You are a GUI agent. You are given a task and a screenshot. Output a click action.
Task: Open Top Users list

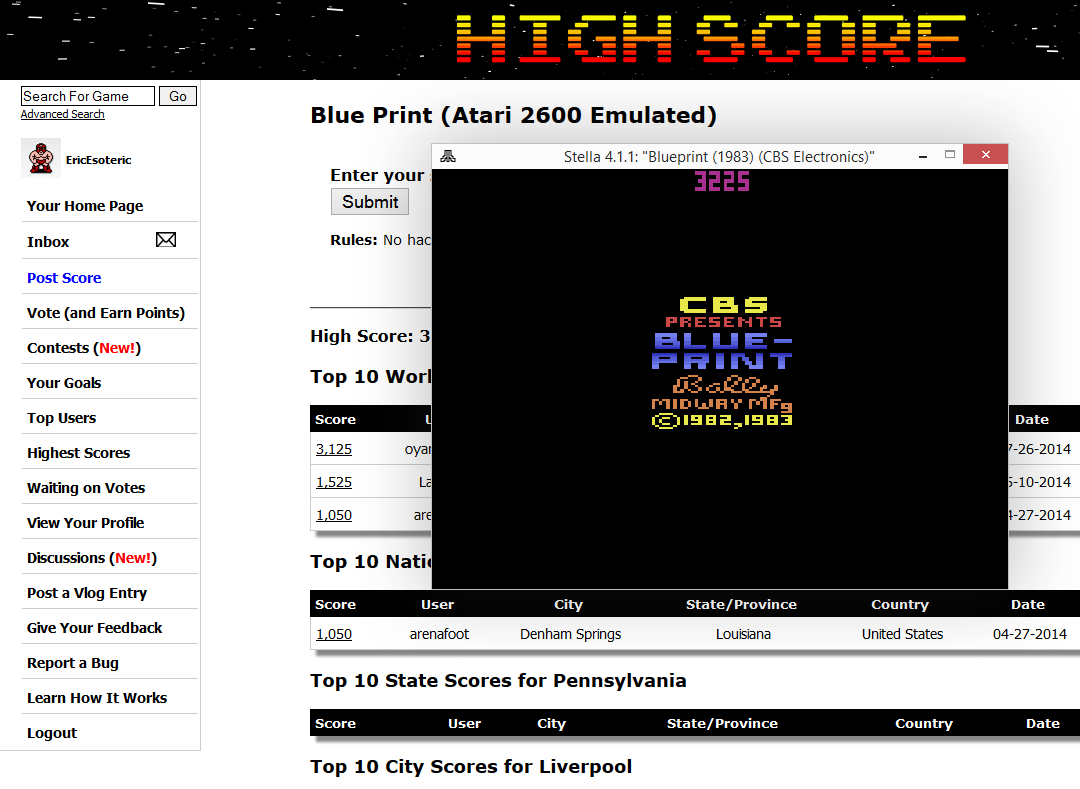[61, 419]
